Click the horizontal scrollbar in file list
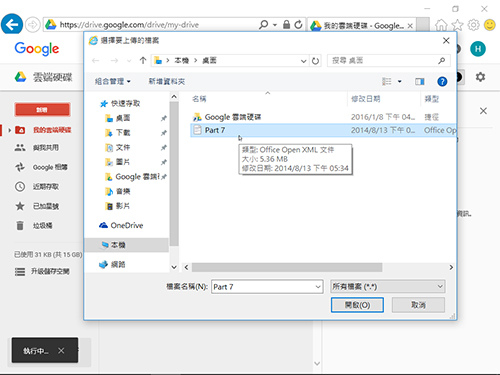This screenshot has width=500, height=375. pos(287,267)
